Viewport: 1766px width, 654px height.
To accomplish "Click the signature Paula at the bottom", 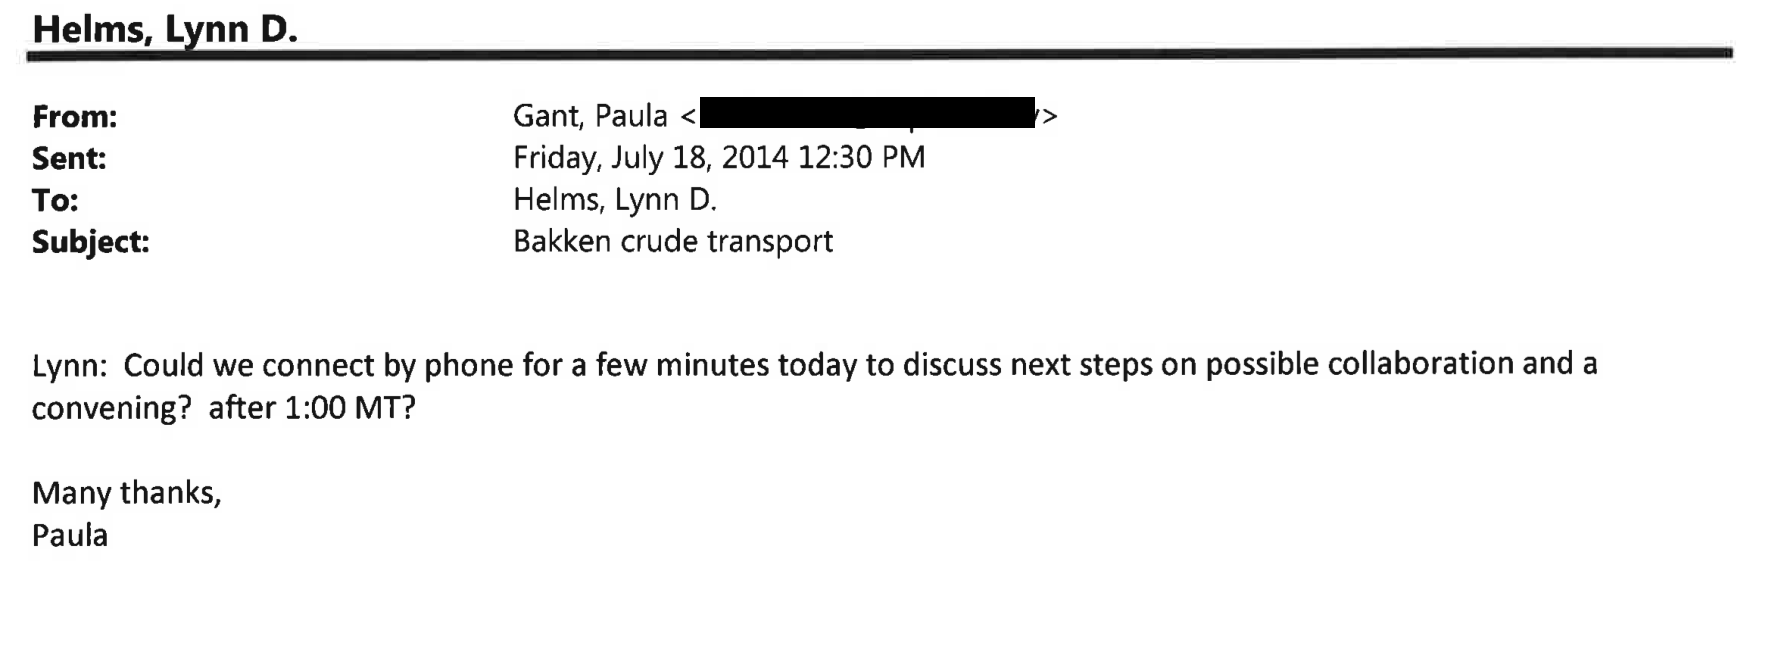I will 70,535.
